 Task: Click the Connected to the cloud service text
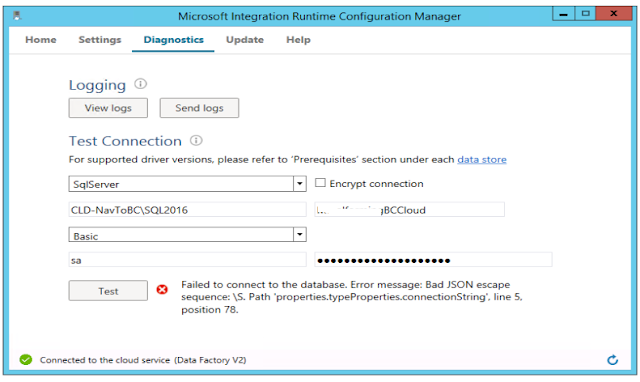click(x=143, y=360)
